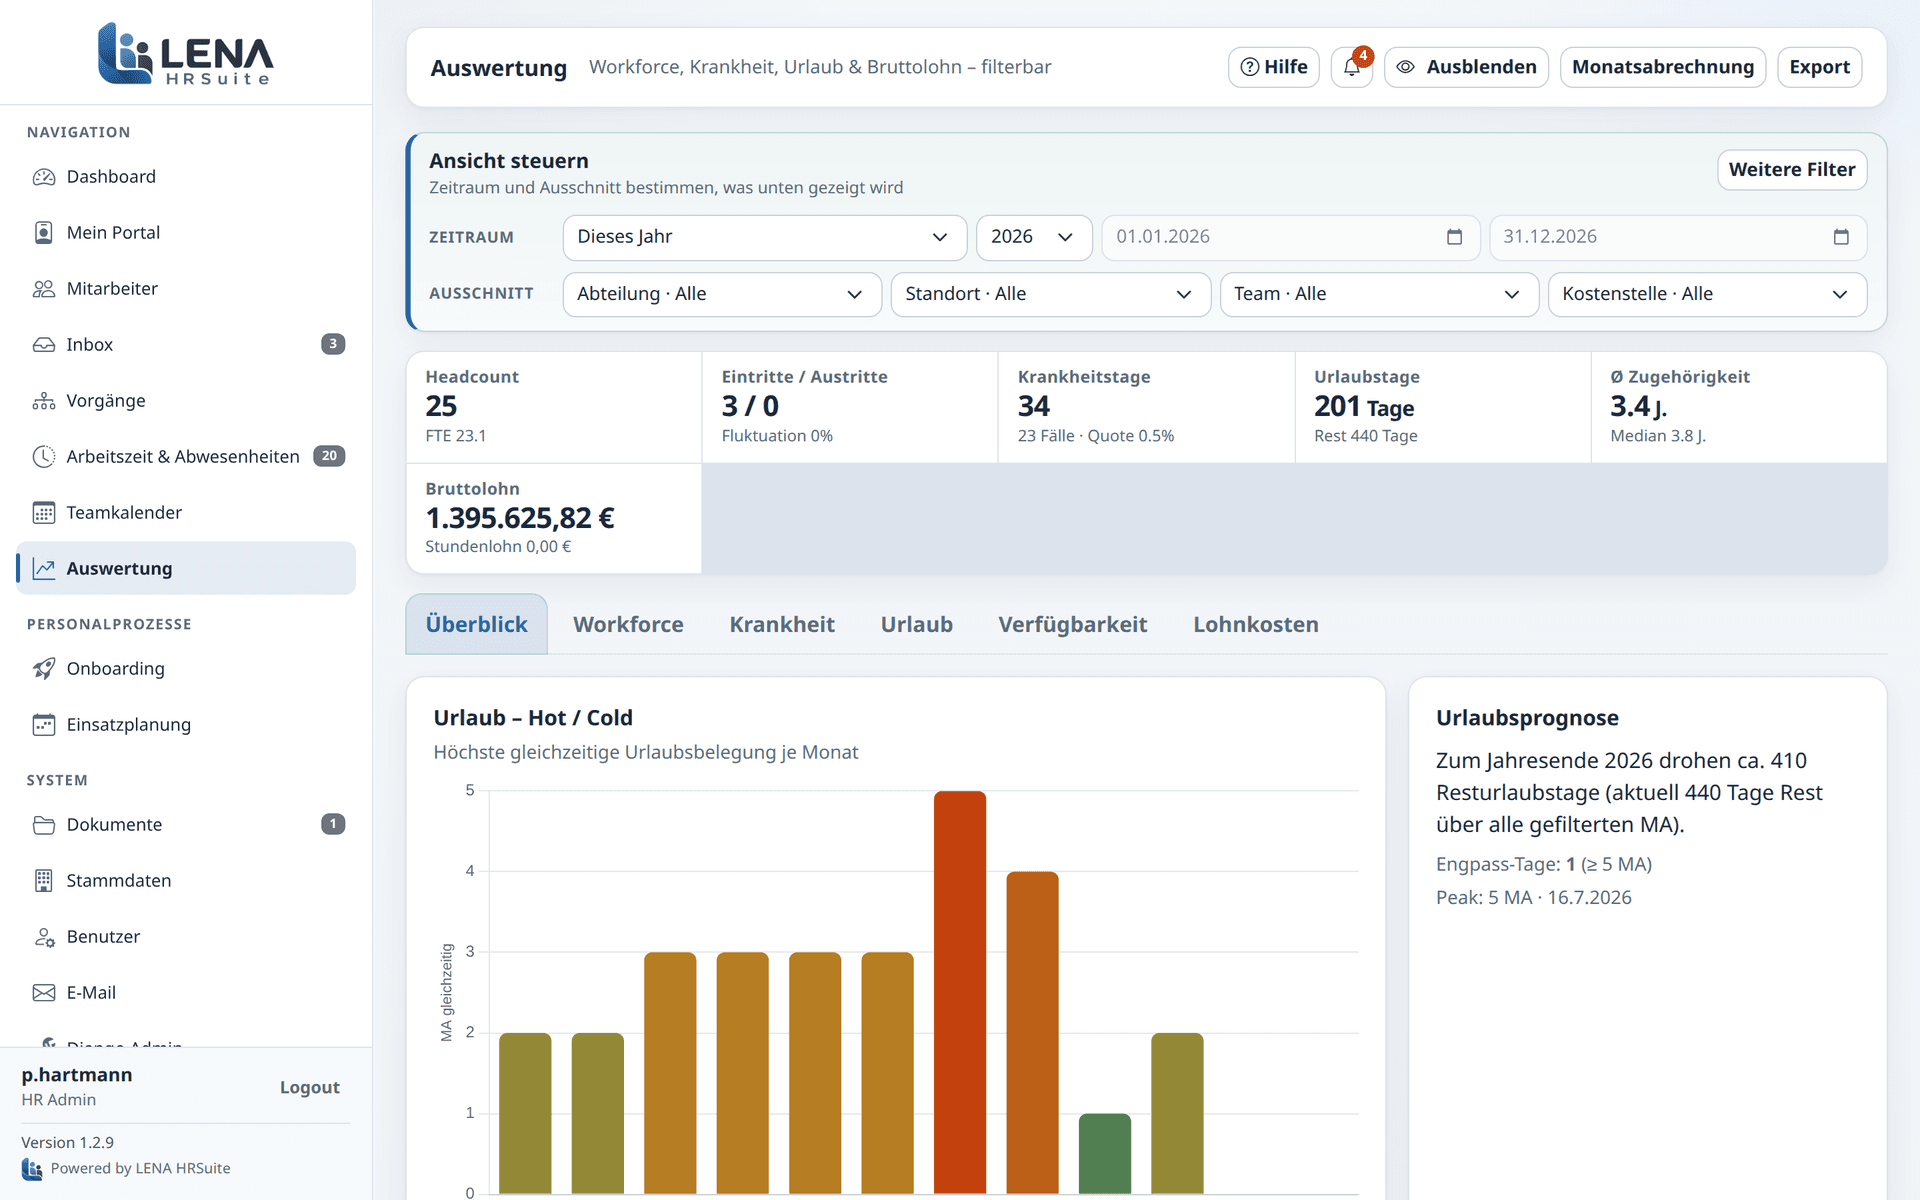The width and height of the screenshot is (1920, 1200).
Task: Open calendar picker for 01.01.2026 date
Action: (1455, 237)
